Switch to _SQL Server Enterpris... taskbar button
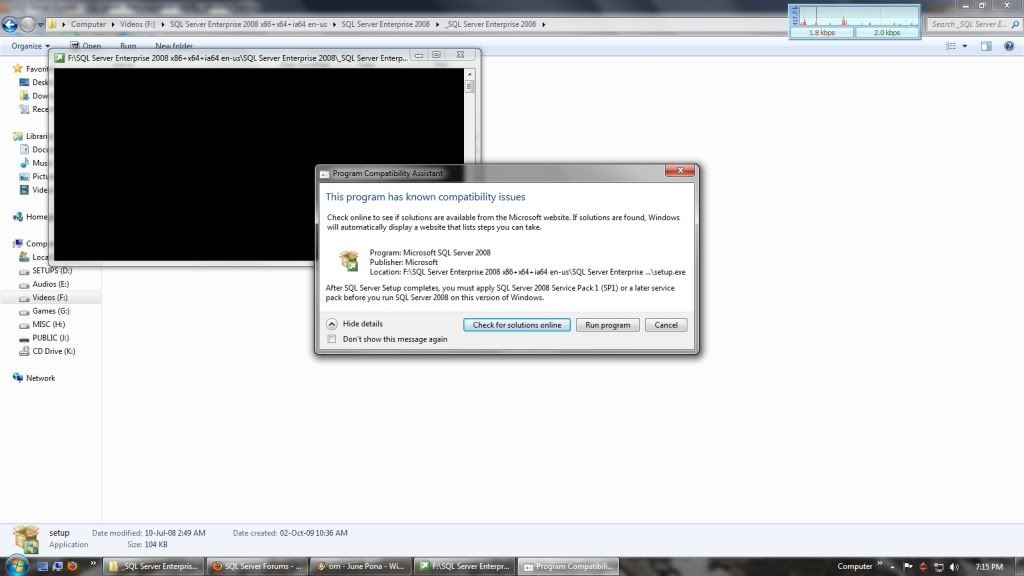 (x=155, y=566)
